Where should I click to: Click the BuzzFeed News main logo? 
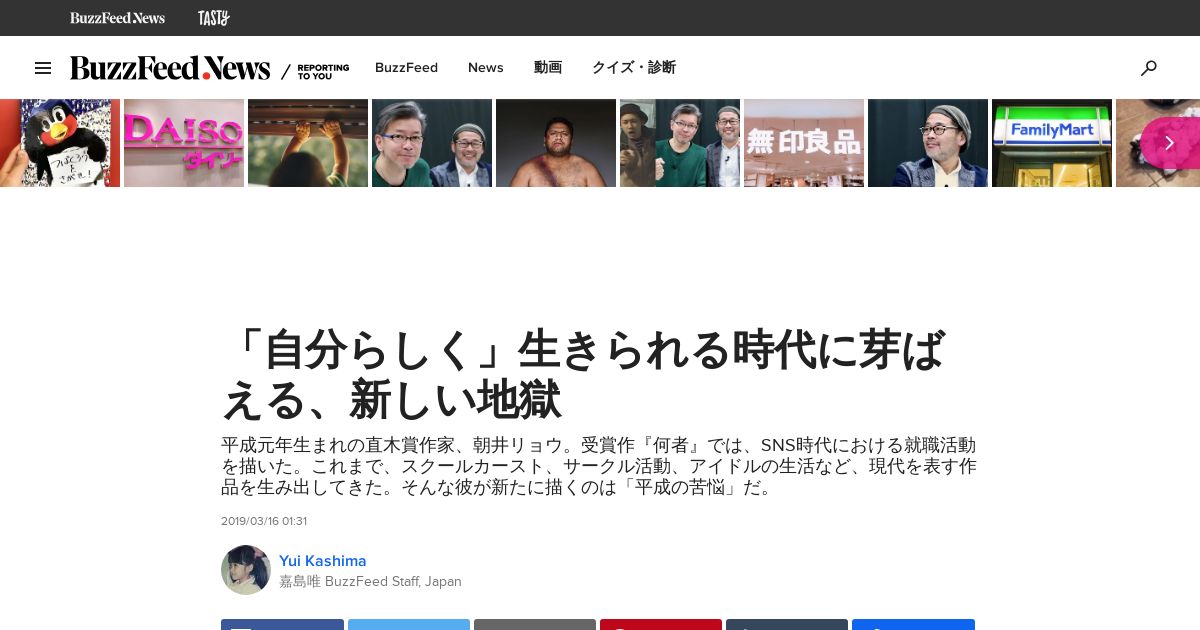pyautogui.click(x=170, y=68)
